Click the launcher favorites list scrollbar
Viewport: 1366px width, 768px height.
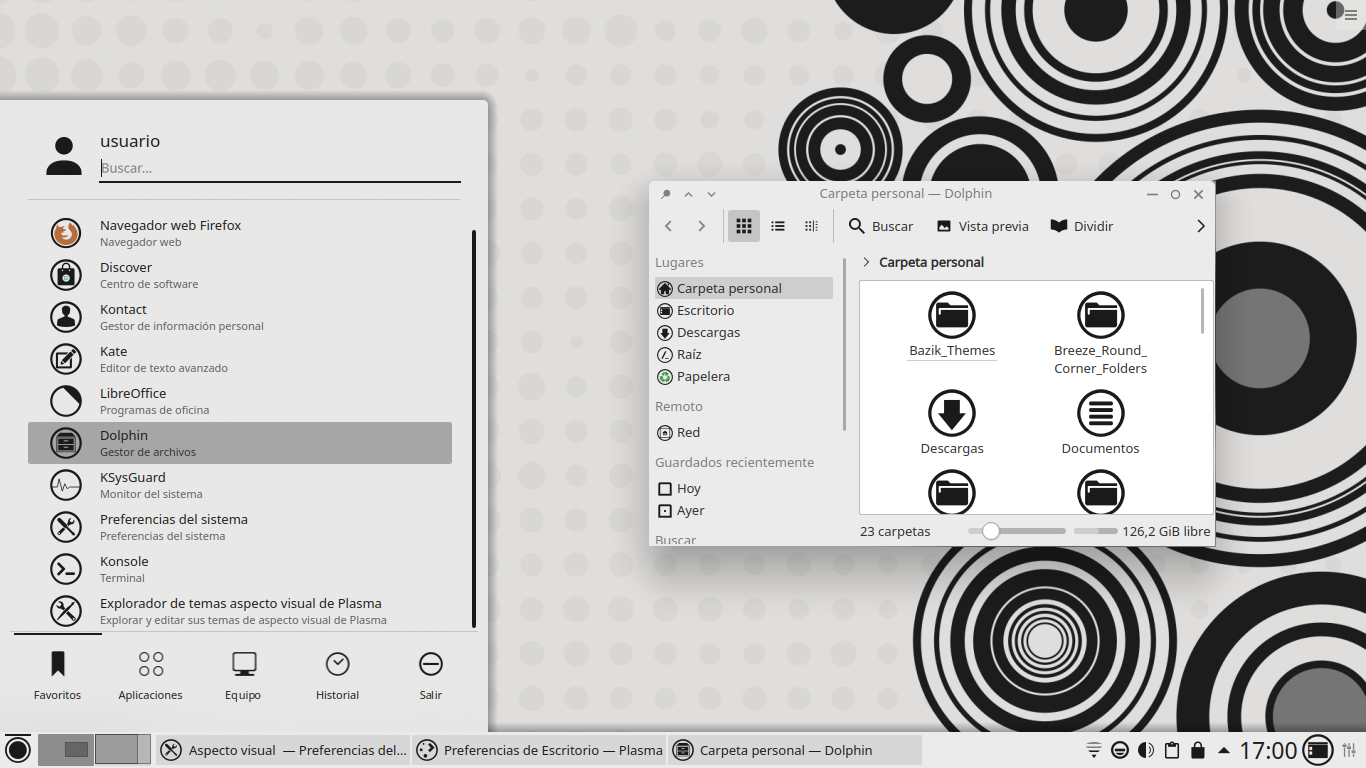[473, 428]
